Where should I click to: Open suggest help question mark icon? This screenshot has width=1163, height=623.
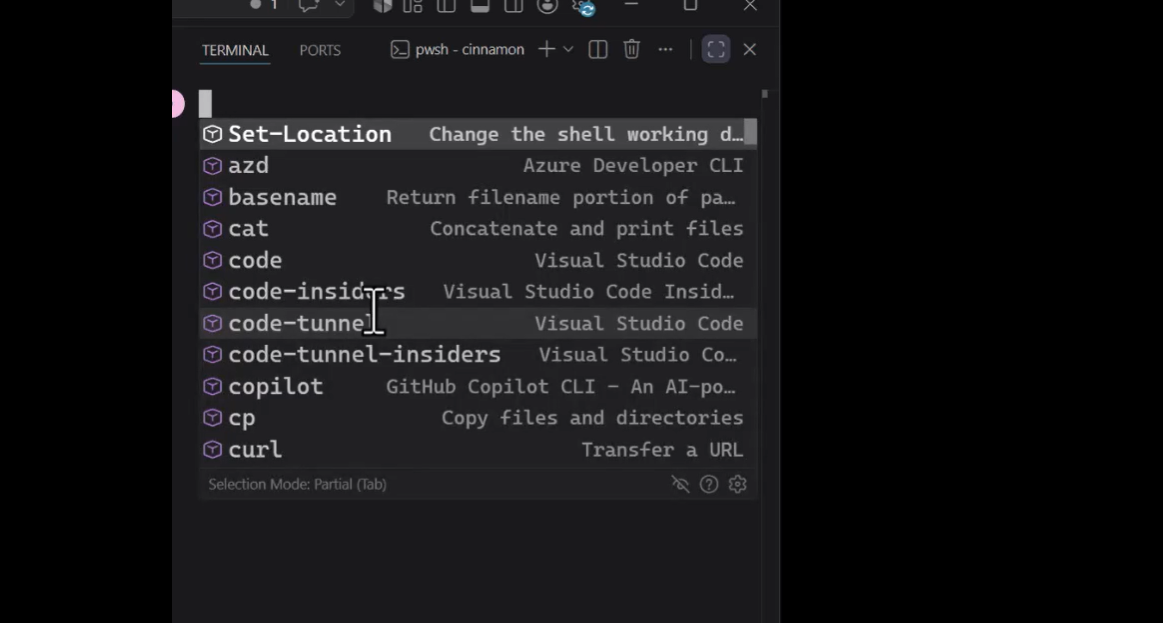(x=709, y=484)
